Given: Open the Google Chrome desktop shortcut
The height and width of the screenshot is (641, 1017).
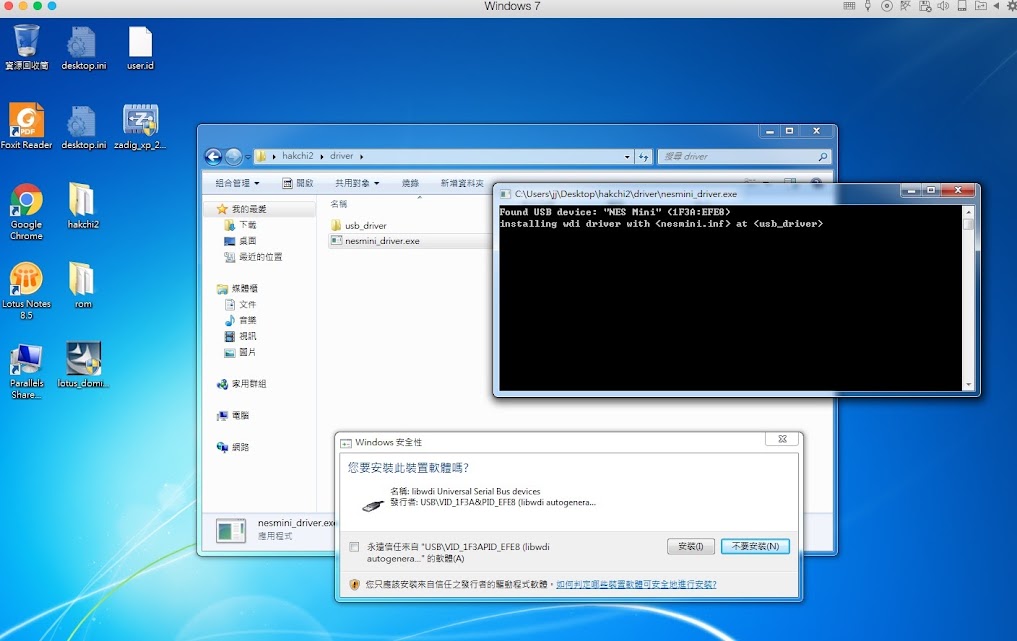Looking at the screenshot, I should (x=26, y=212).
